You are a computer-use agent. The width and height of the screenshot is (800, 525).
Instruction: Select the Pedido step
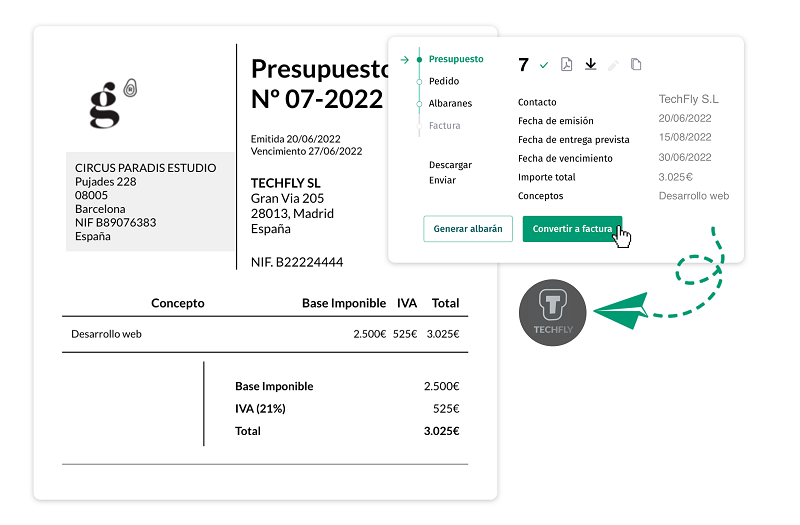click(x=444, y=81)
